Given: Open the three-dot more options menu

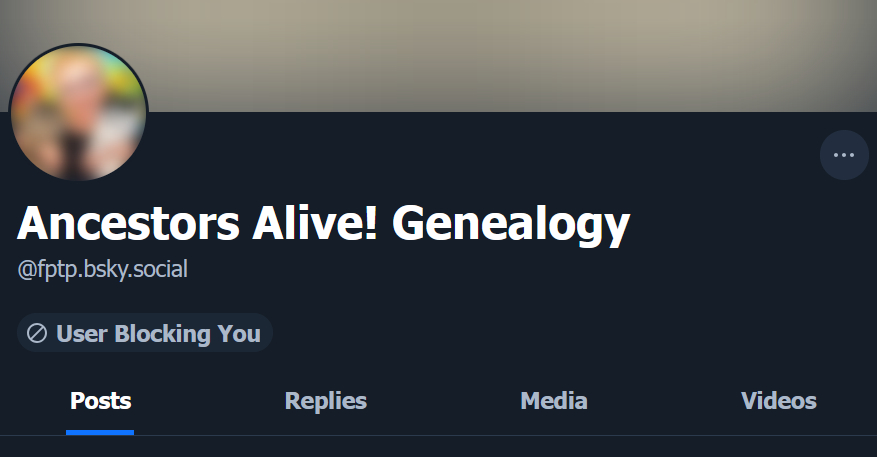Looking at the screenshot, I should [844, 155].
